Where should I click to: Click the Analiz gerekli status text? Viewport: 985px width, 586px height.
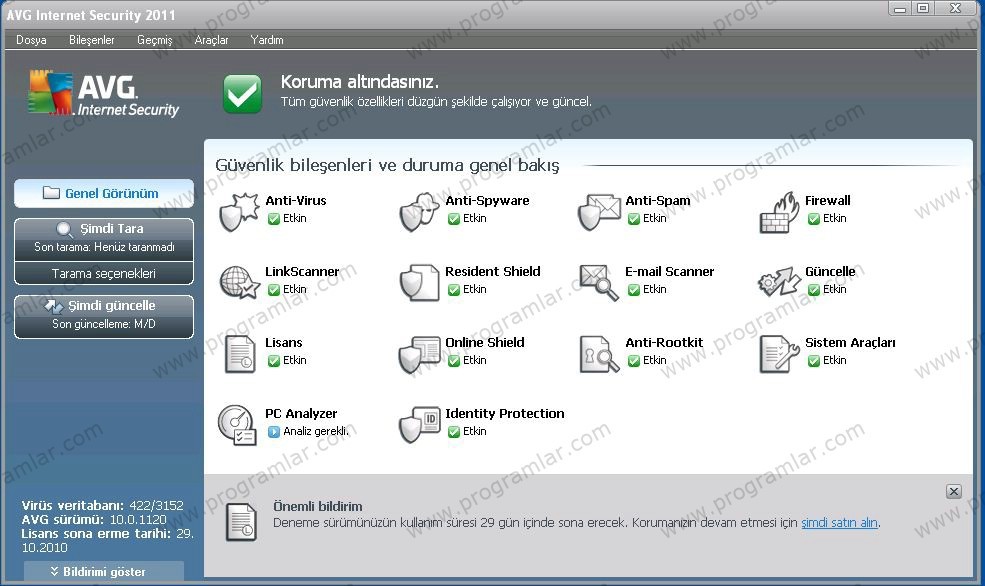pos(316,431)
